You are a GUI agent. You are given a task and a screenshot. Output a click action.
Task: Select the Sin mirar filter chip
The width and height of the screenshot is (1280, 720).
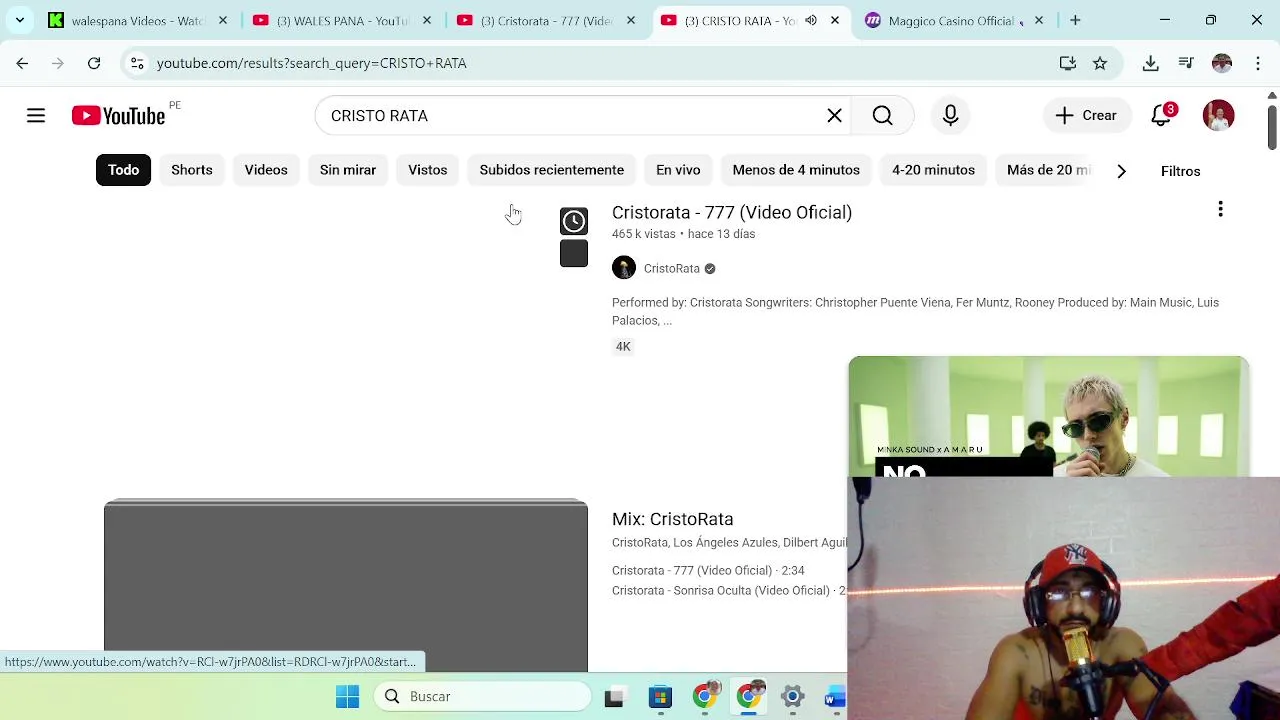[x=348, y=170]
